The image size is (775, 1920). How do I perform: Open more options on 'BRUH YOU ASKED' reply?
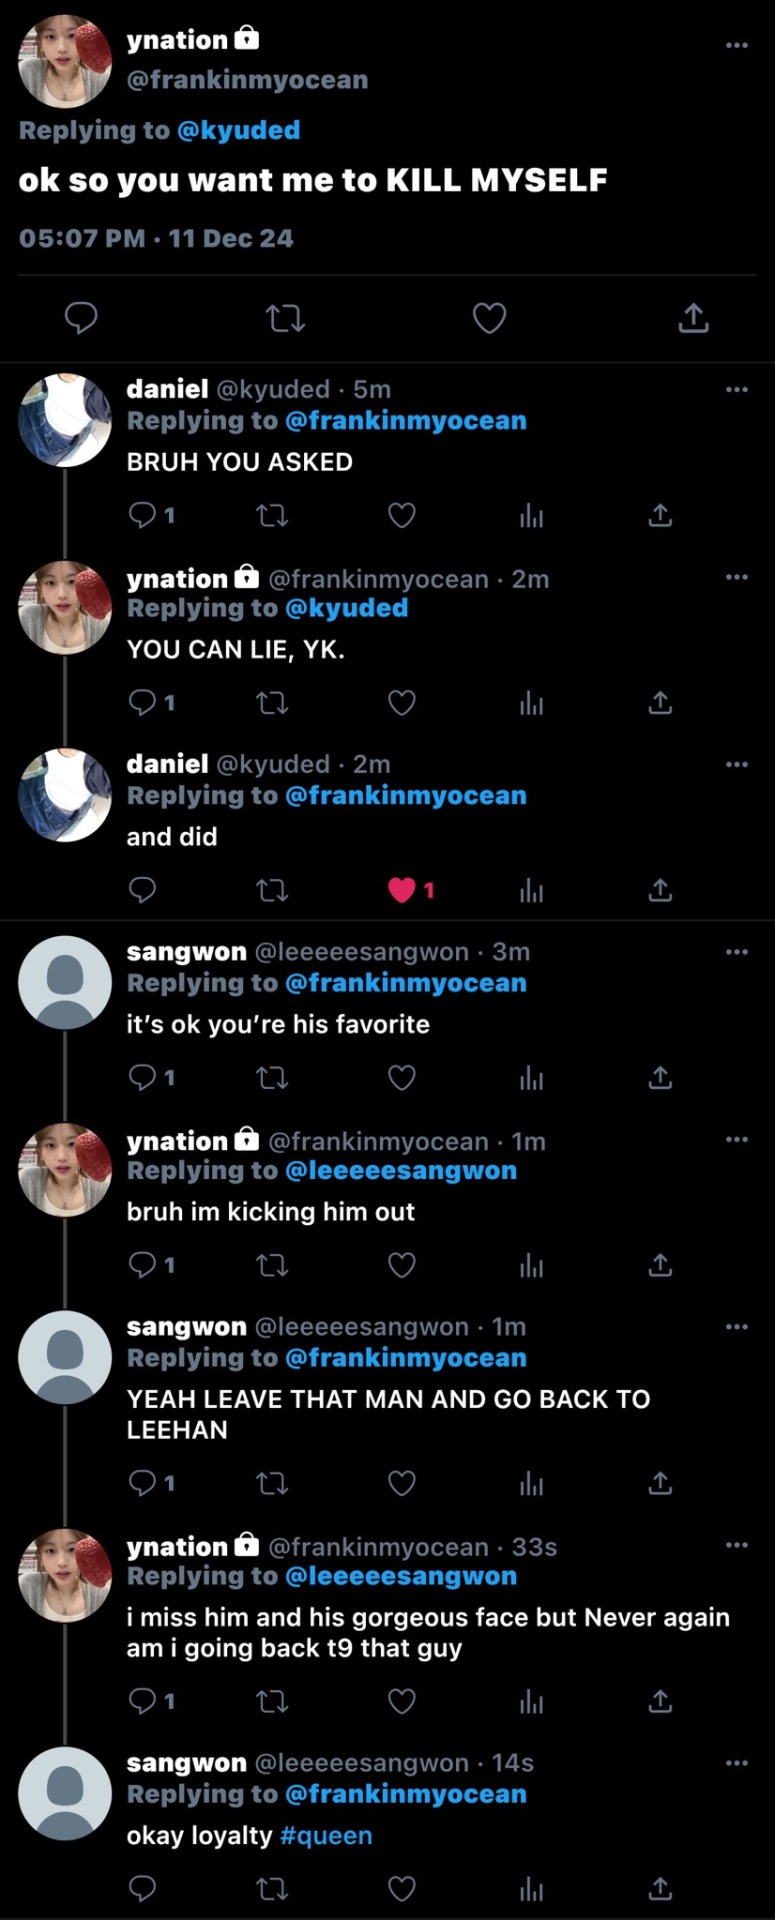[x=737, y=389]
